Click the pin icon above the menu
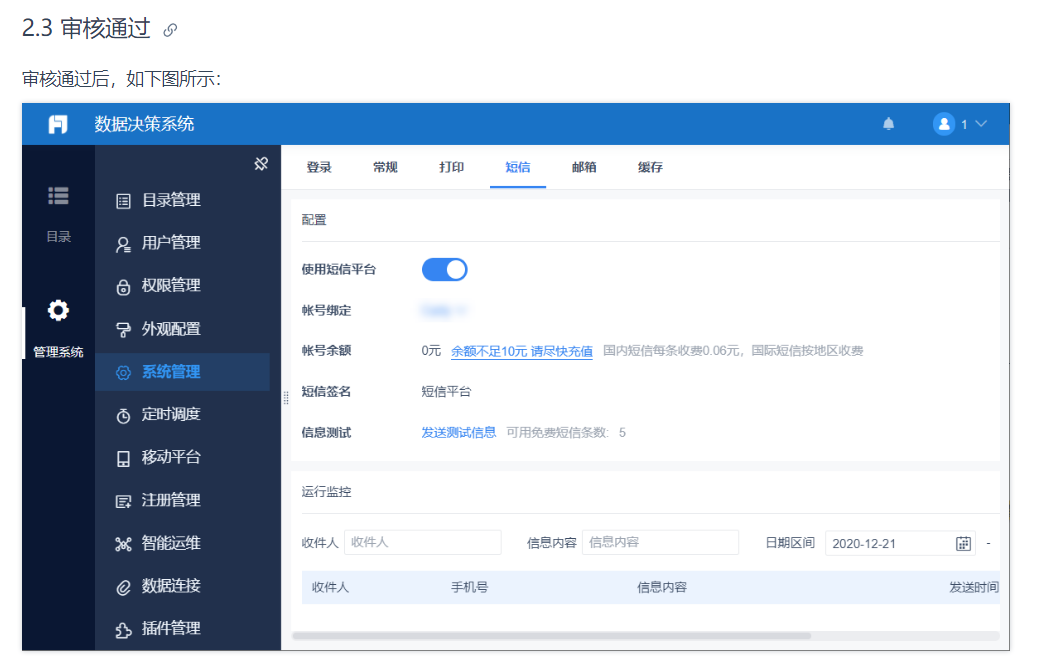 click(261, 163)
